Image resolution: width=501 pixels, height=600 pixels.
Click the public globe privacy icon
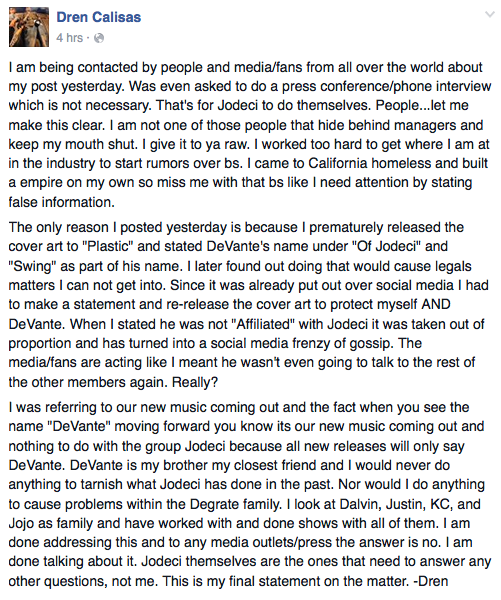(x=99, y=38)
